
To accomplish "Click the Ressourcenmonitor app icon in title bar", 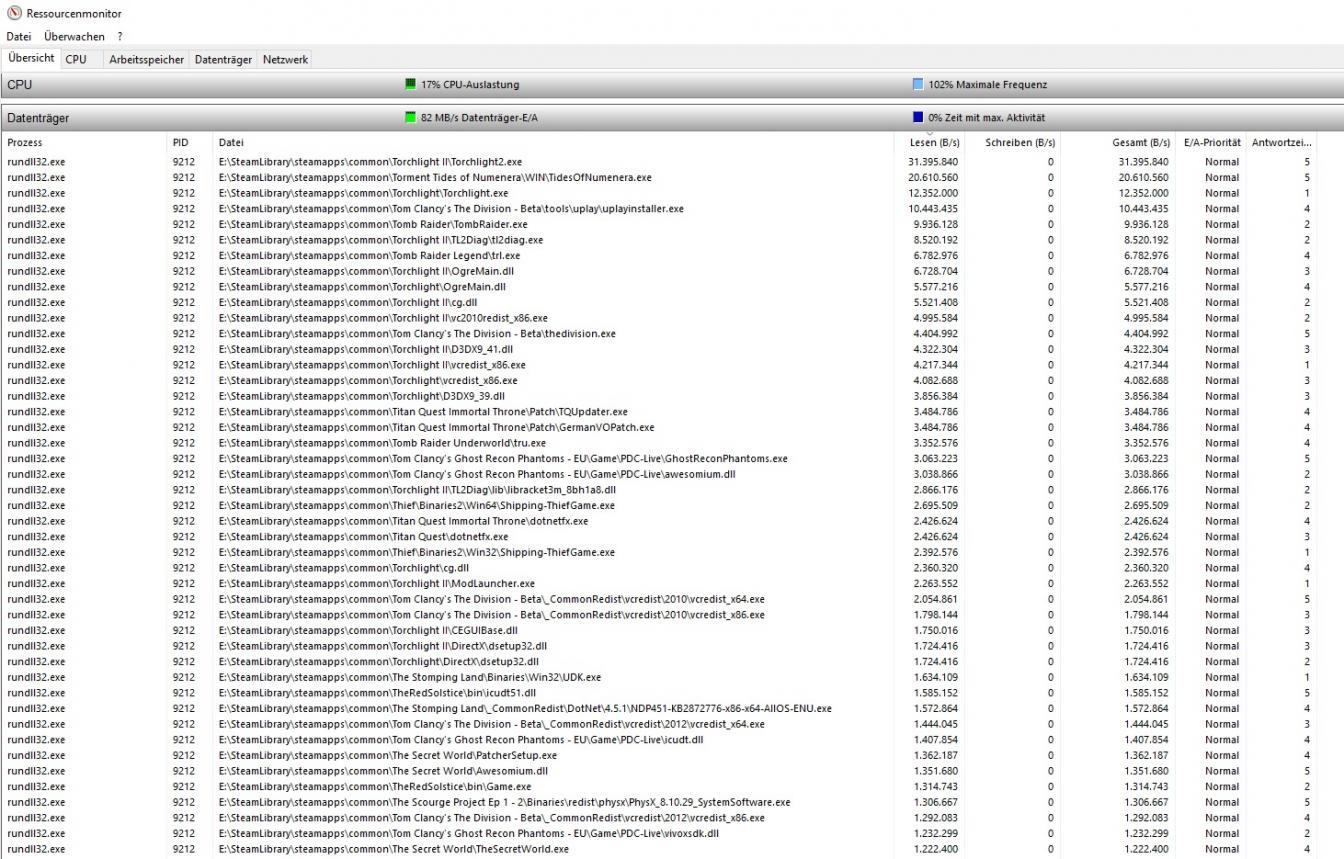I will point(14,14).
